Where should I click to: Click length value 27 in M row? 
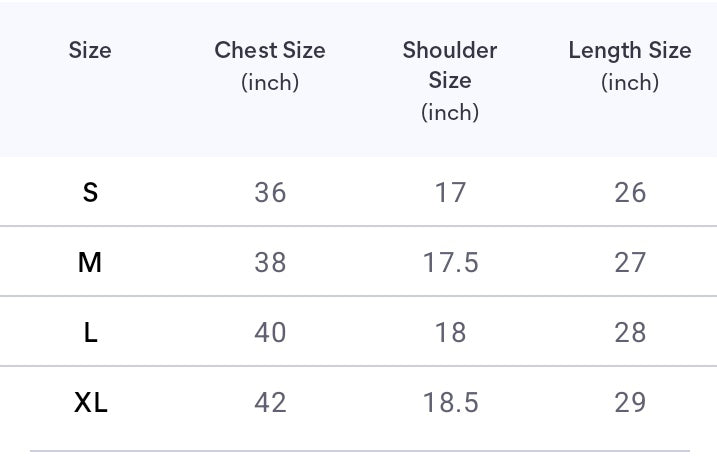(630, 262)
